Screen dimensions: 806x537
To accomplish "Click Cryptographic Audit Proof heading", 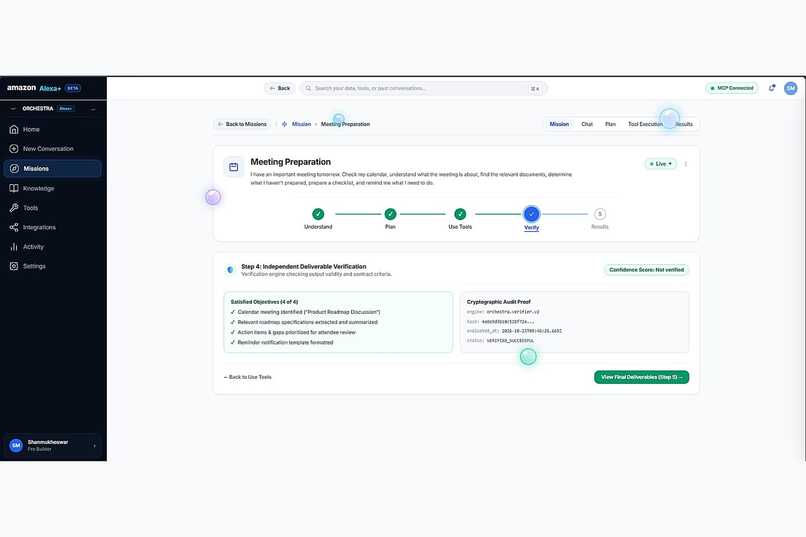I will [x=499, y=302].
